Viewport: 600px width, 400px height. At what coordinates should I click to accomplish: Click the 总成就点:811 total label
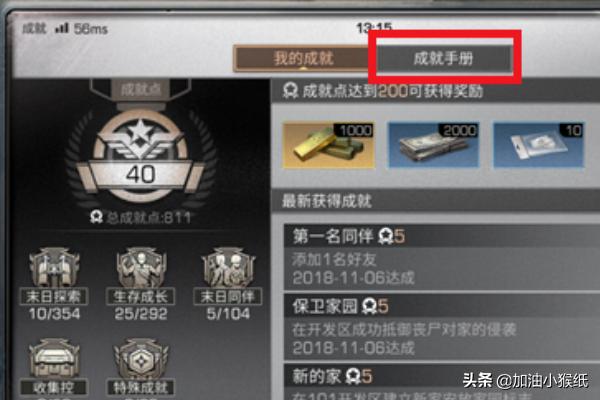click(x=140, y=217)
